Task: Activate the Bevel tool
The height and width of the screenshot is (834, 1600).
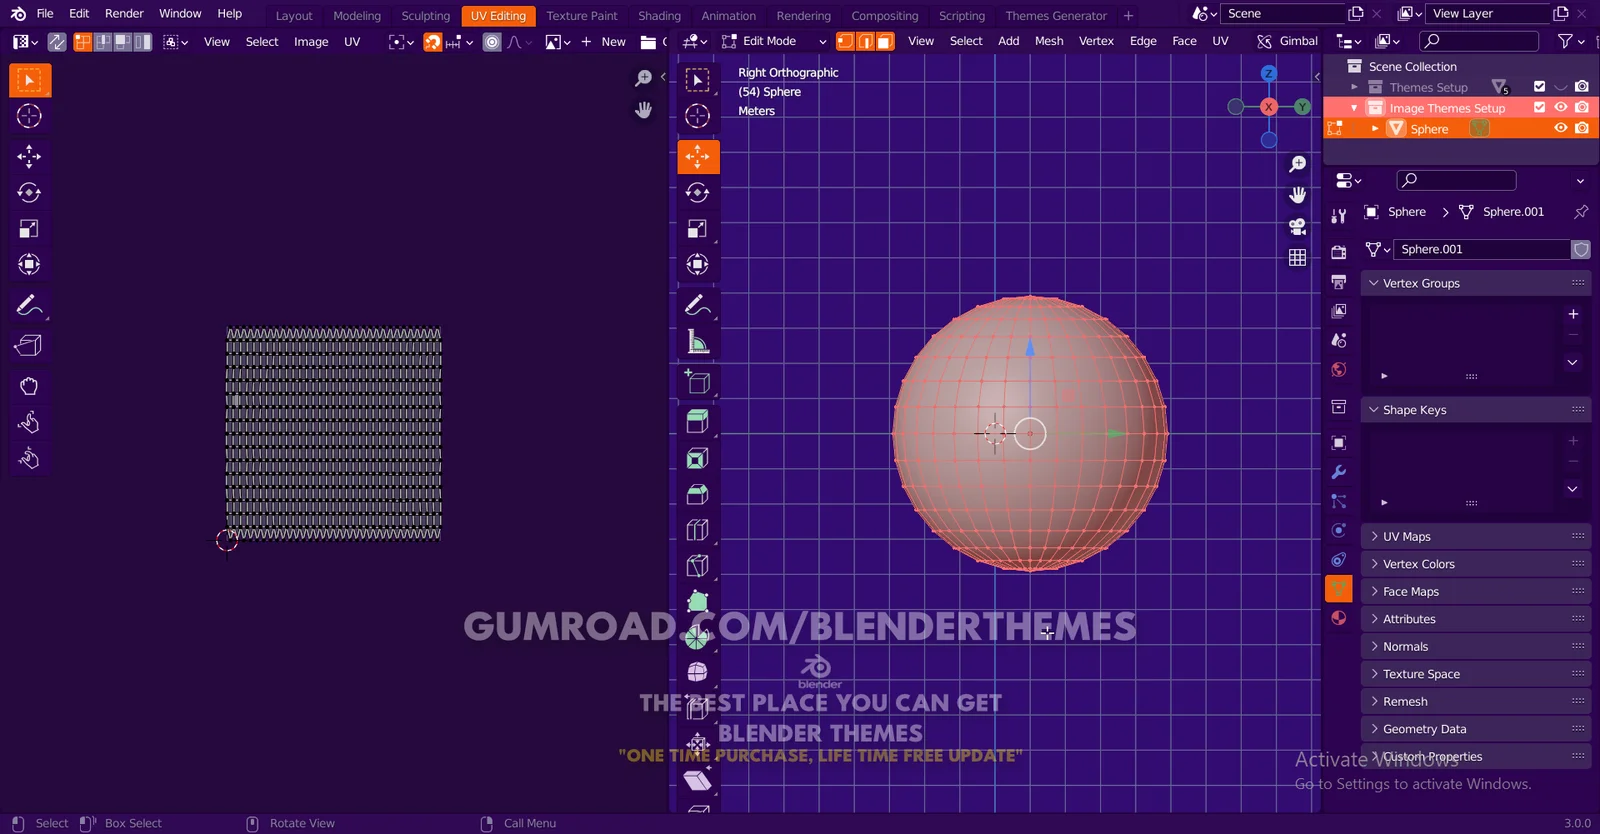Action: click(x=698, y=494)
